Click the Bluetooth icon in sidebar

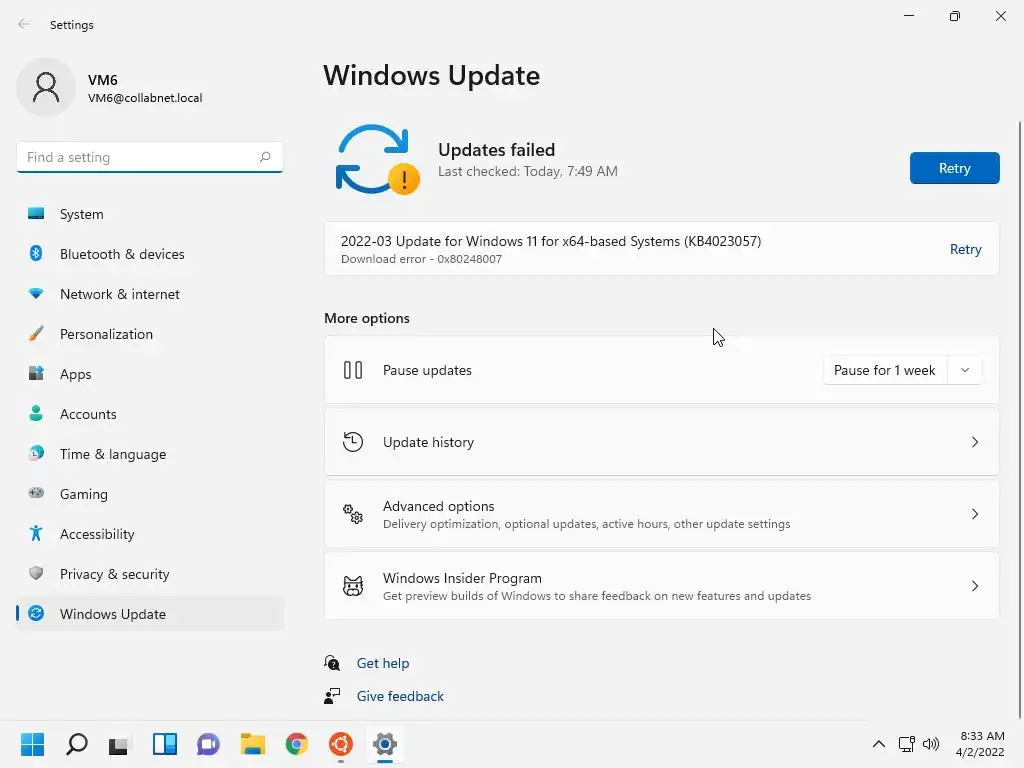click(36, 253)
